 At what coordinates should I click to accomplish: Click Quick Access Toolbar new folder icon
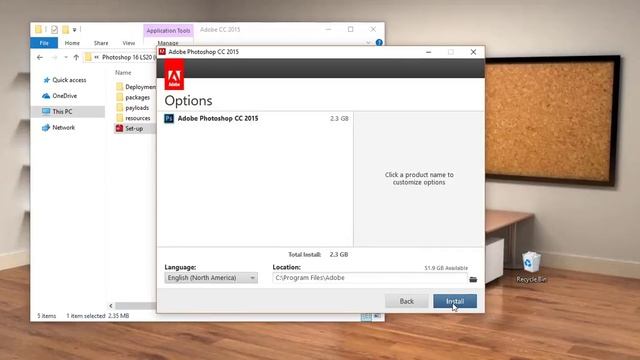[65, 29]
